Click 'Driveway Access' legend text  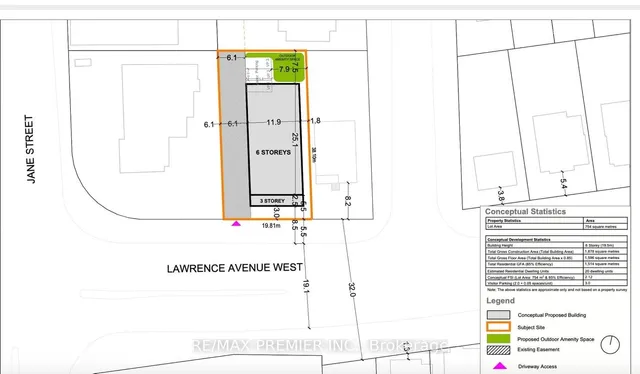point(538,366)
